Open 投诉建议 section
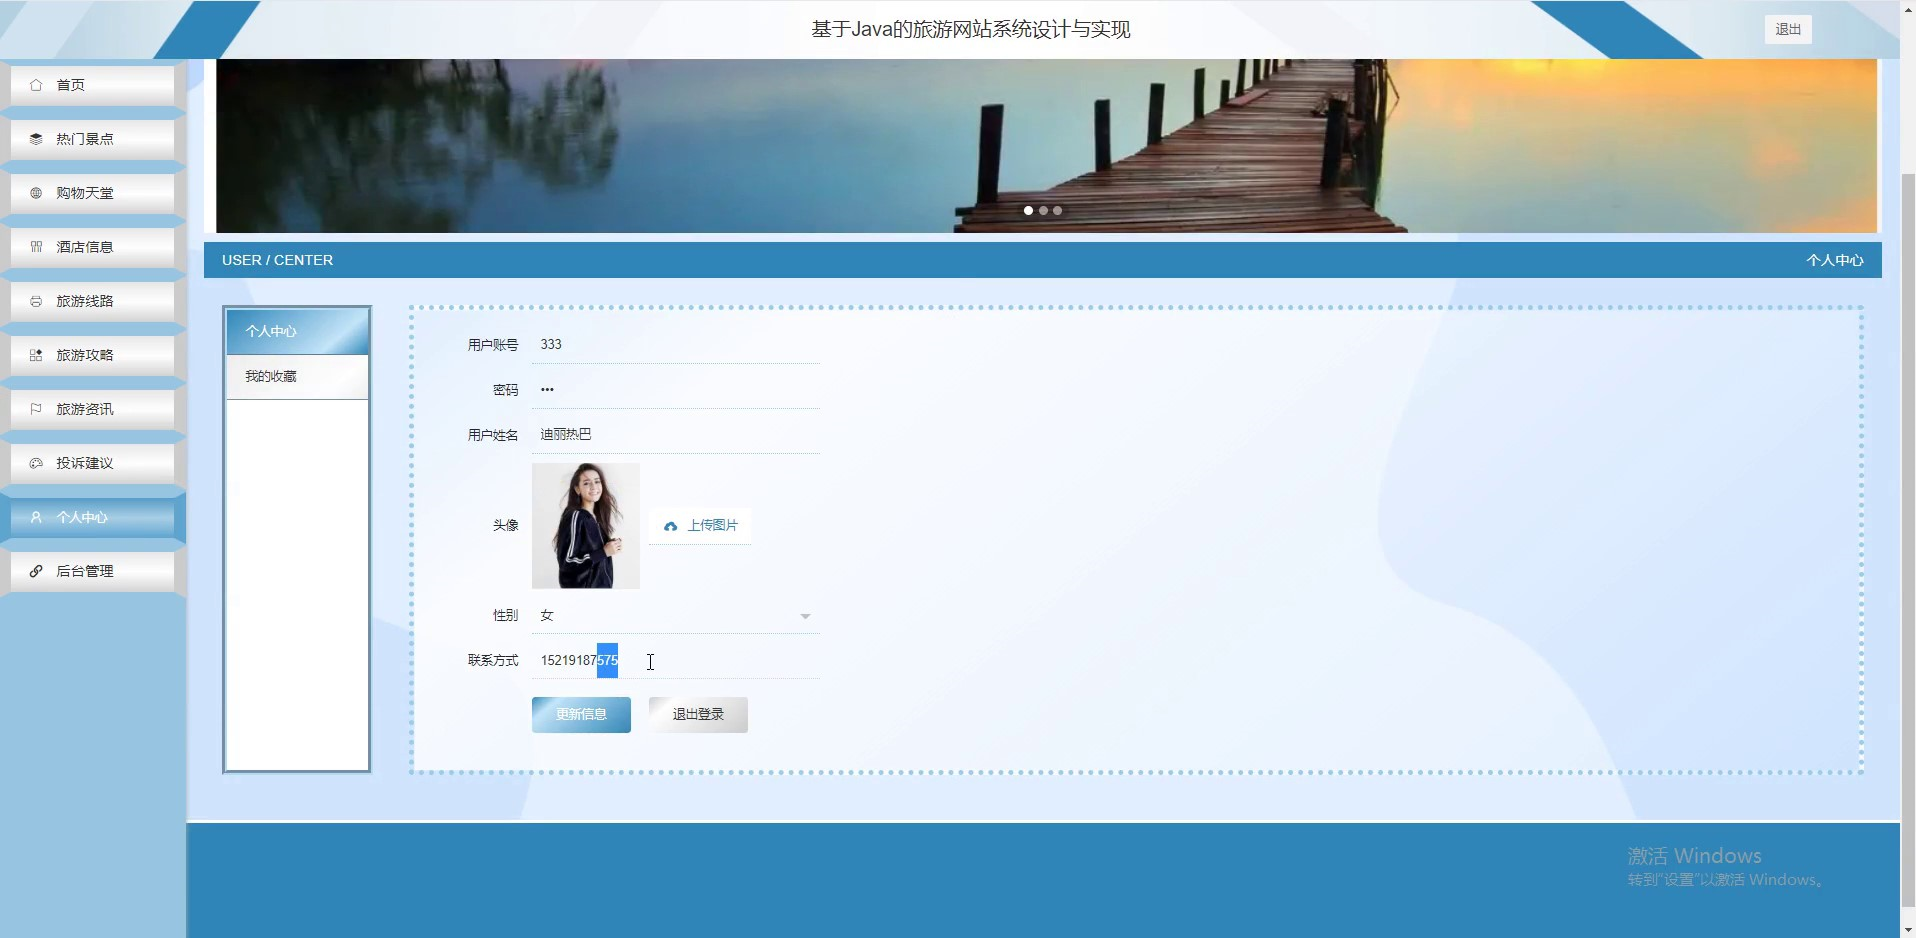 (92, 463)
